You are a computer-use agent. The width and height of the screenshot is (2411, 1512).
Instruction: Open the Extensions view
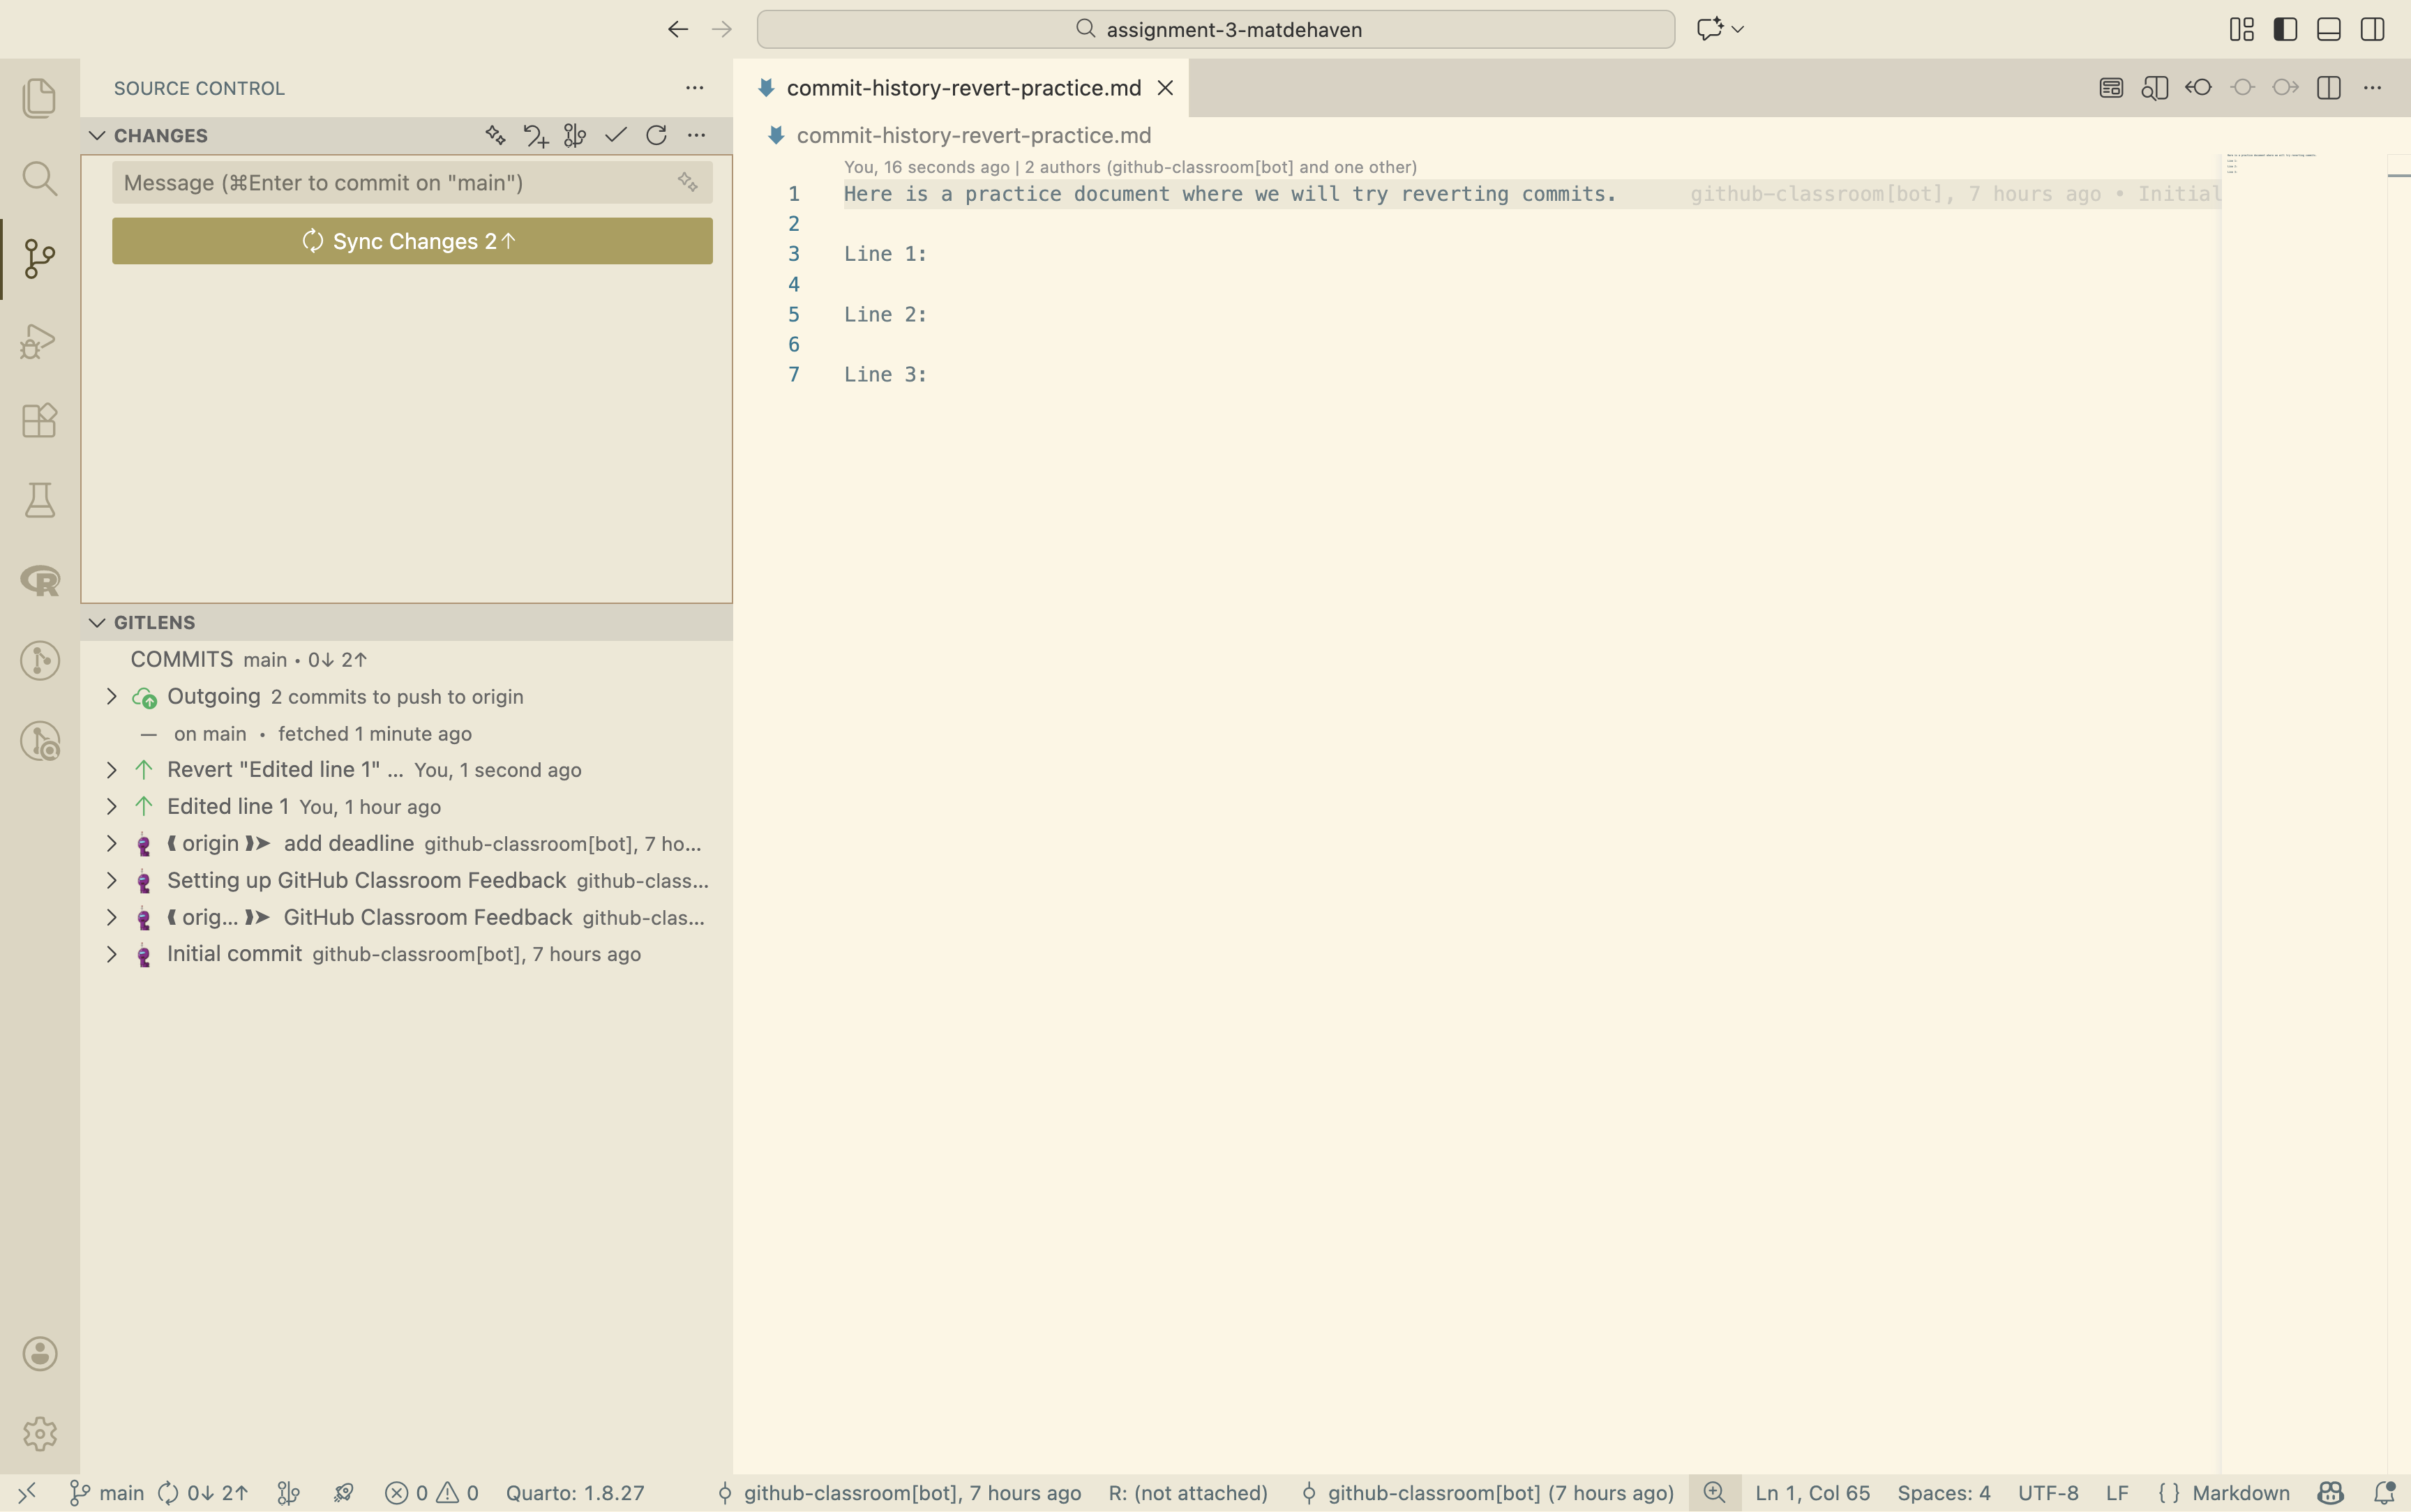pos(39,420)
